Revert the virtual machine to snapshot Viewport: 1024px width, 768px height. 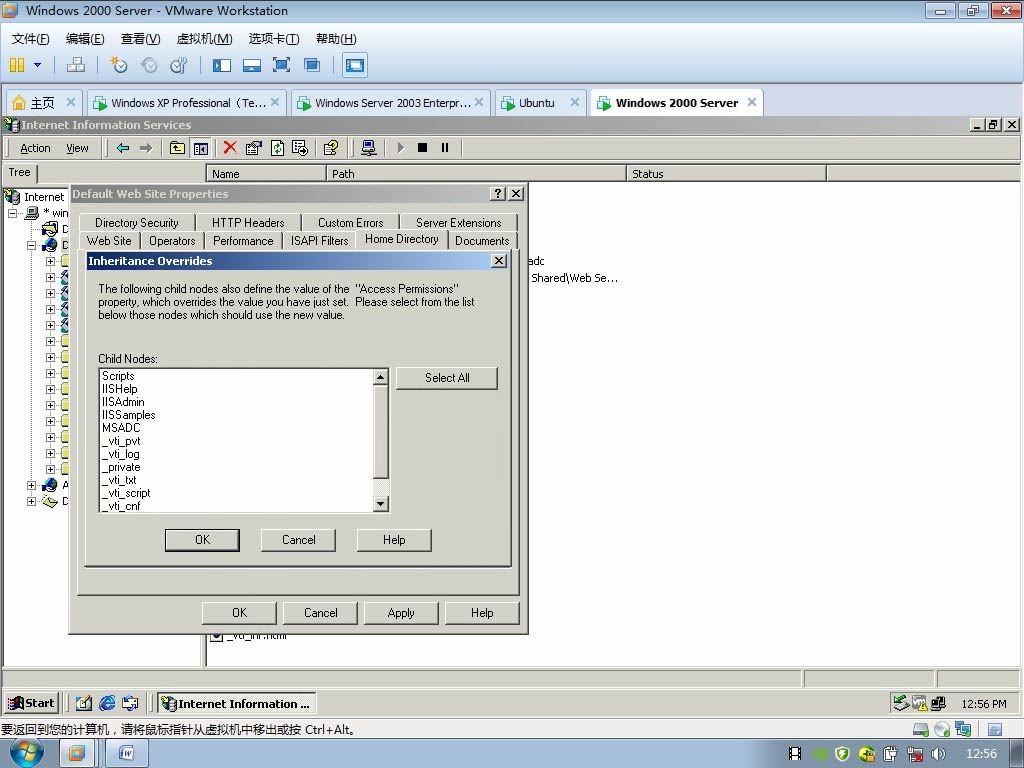(149, 65)
